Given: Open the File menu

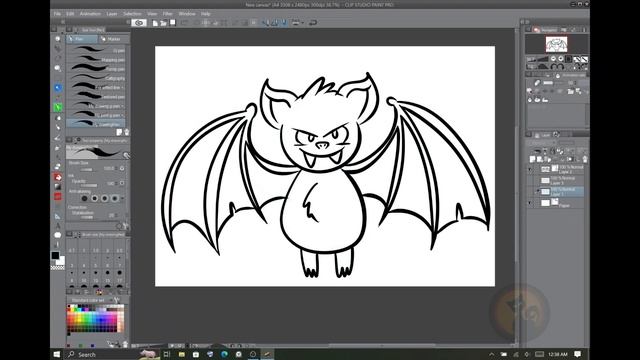Looking at the screenshot, I should point(57,14).
